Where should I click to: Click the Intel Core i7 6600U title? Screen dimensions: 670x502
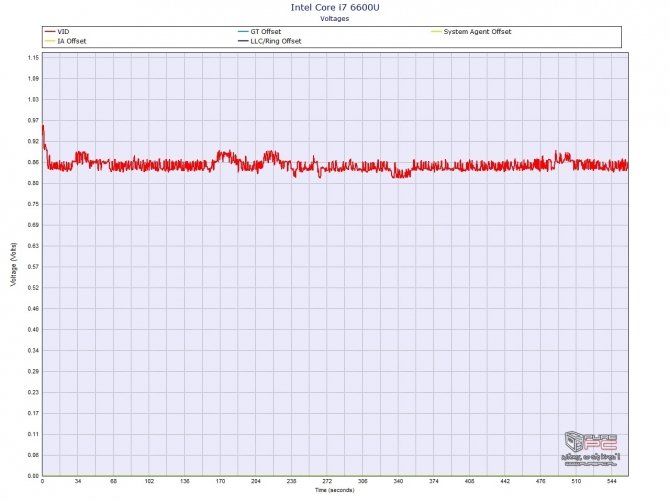point(335,7)
